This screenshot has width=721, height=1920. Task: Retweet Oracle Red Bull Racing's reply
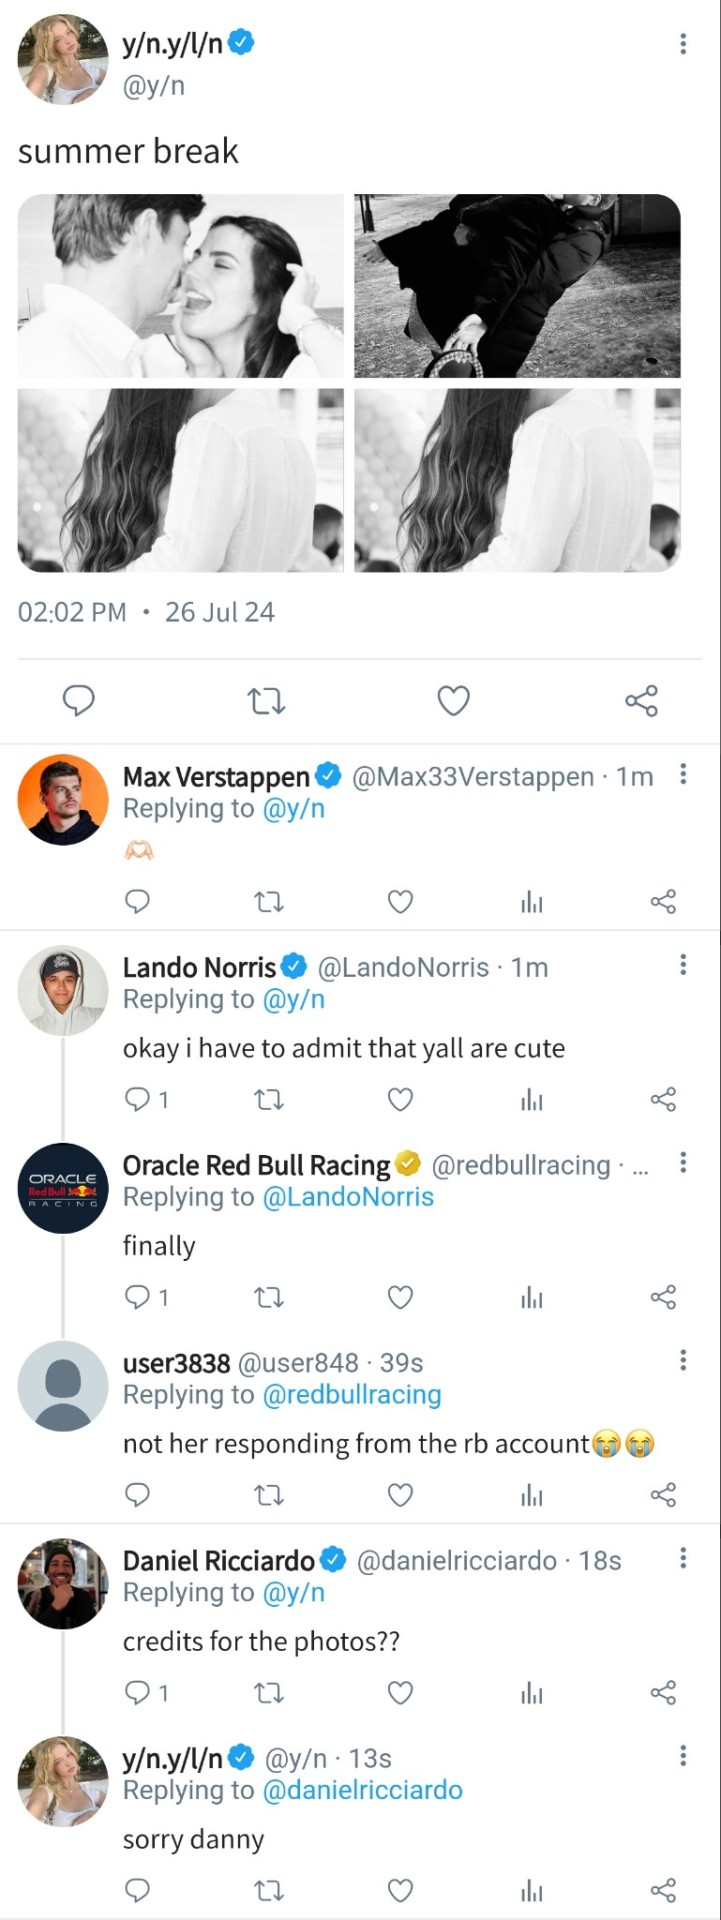click(x=268, y=1298)
